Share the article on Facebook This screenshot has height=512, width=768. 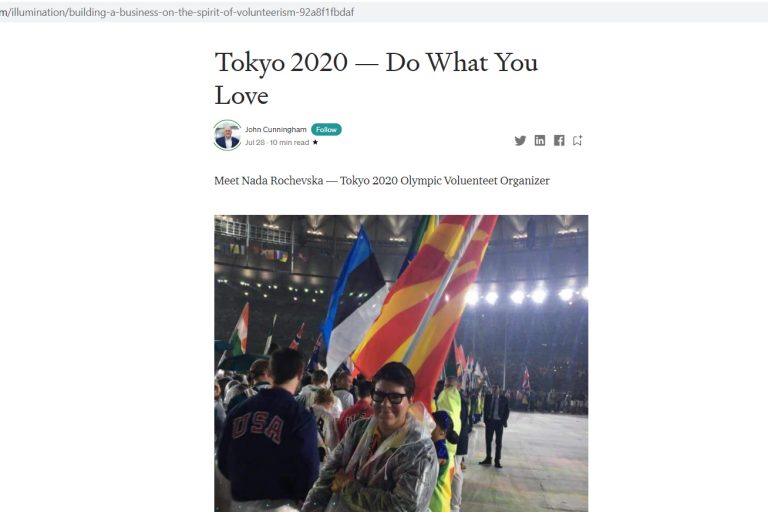click(559, 141)
